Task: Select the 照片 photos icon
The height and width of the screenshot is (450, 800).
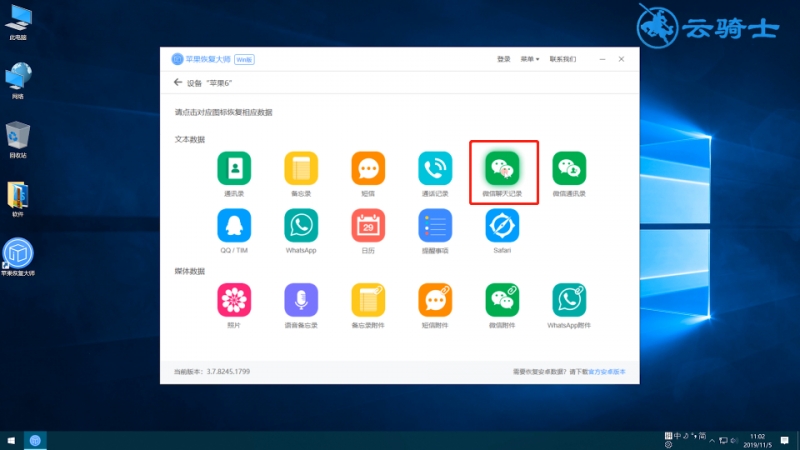Action: point(234,300)
